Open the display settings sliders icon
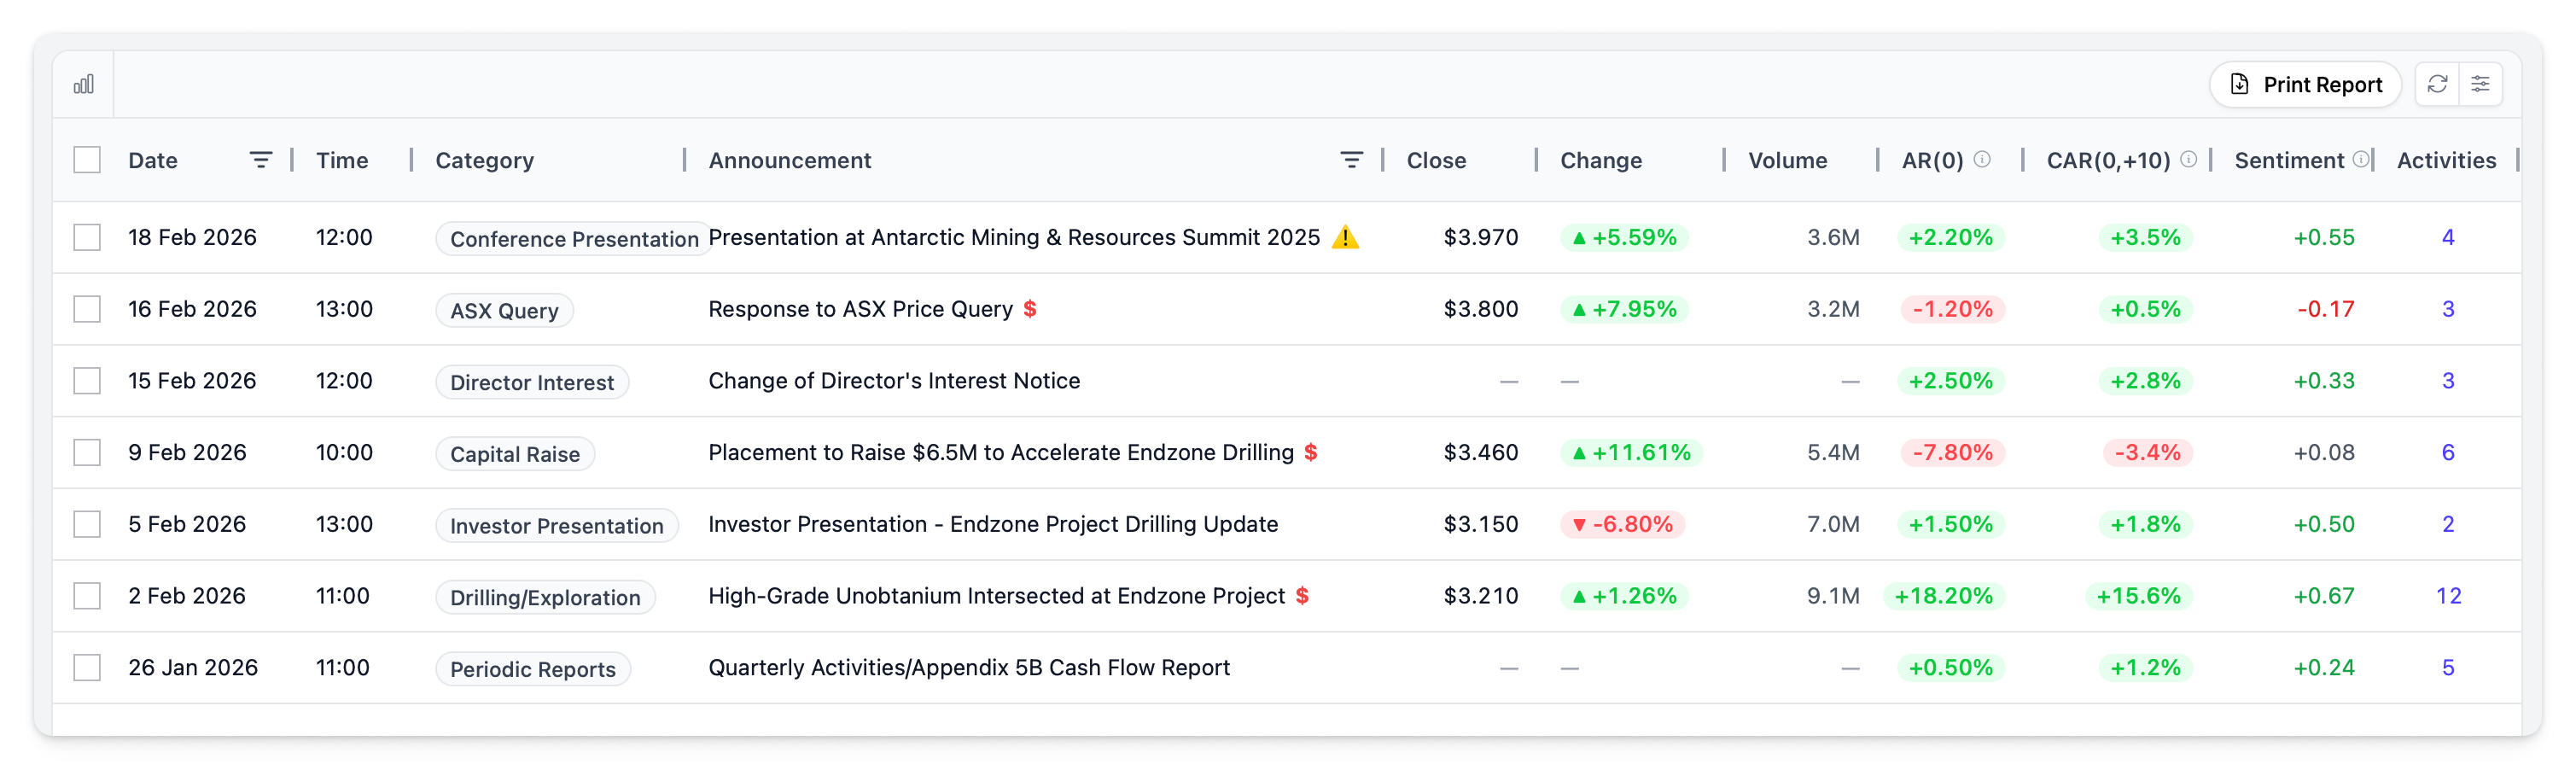Screen dimensions: 2576x770 2481,84
